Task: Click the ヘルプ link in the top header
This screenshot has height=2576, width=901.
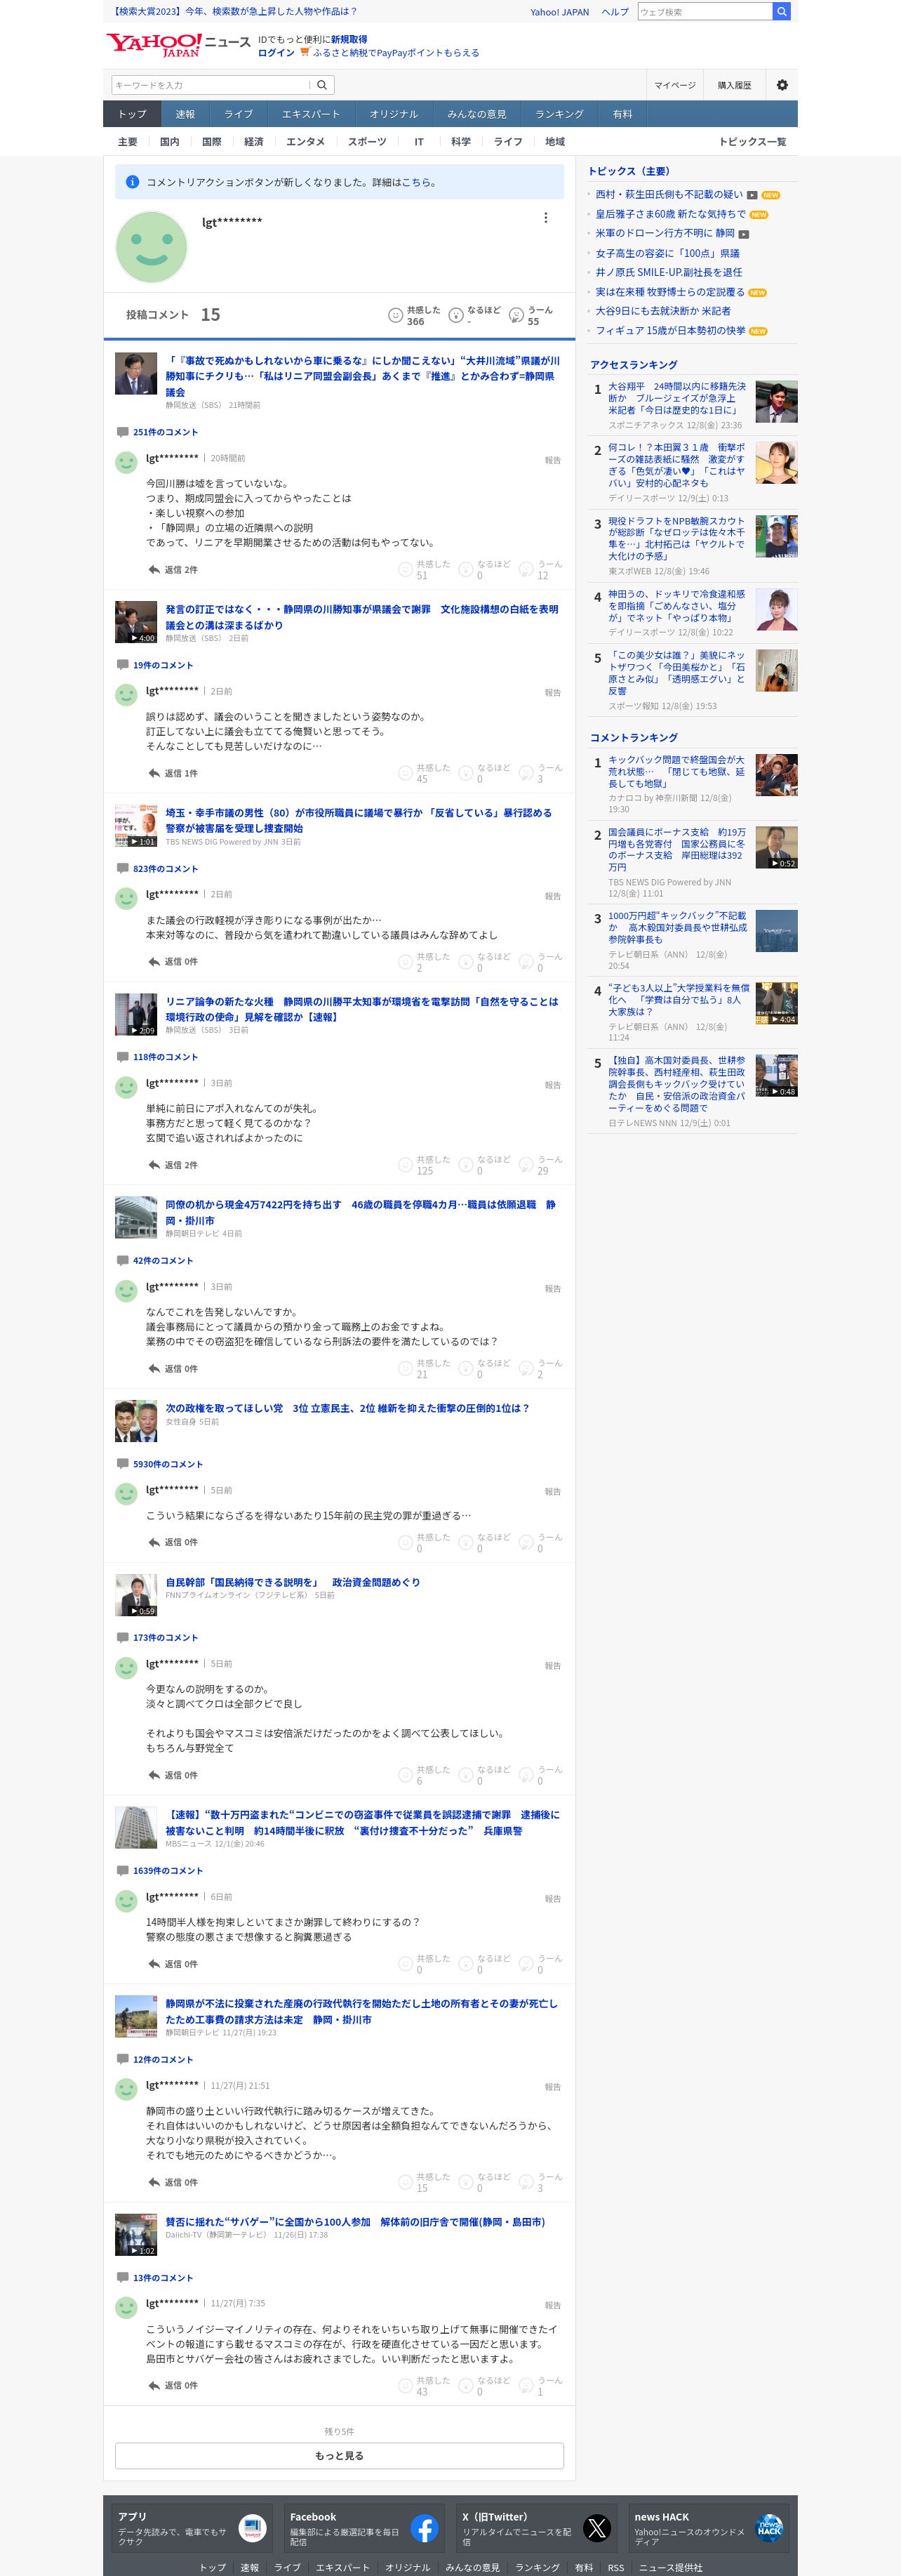Action: (x=615, y=12)
